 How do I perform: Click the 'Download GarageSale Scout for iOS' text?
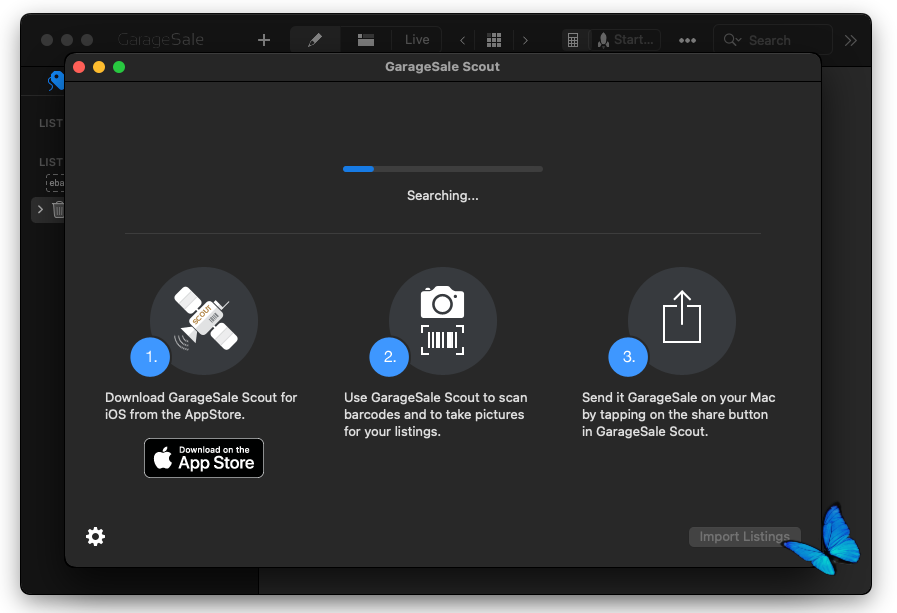(x=201, y=406)
